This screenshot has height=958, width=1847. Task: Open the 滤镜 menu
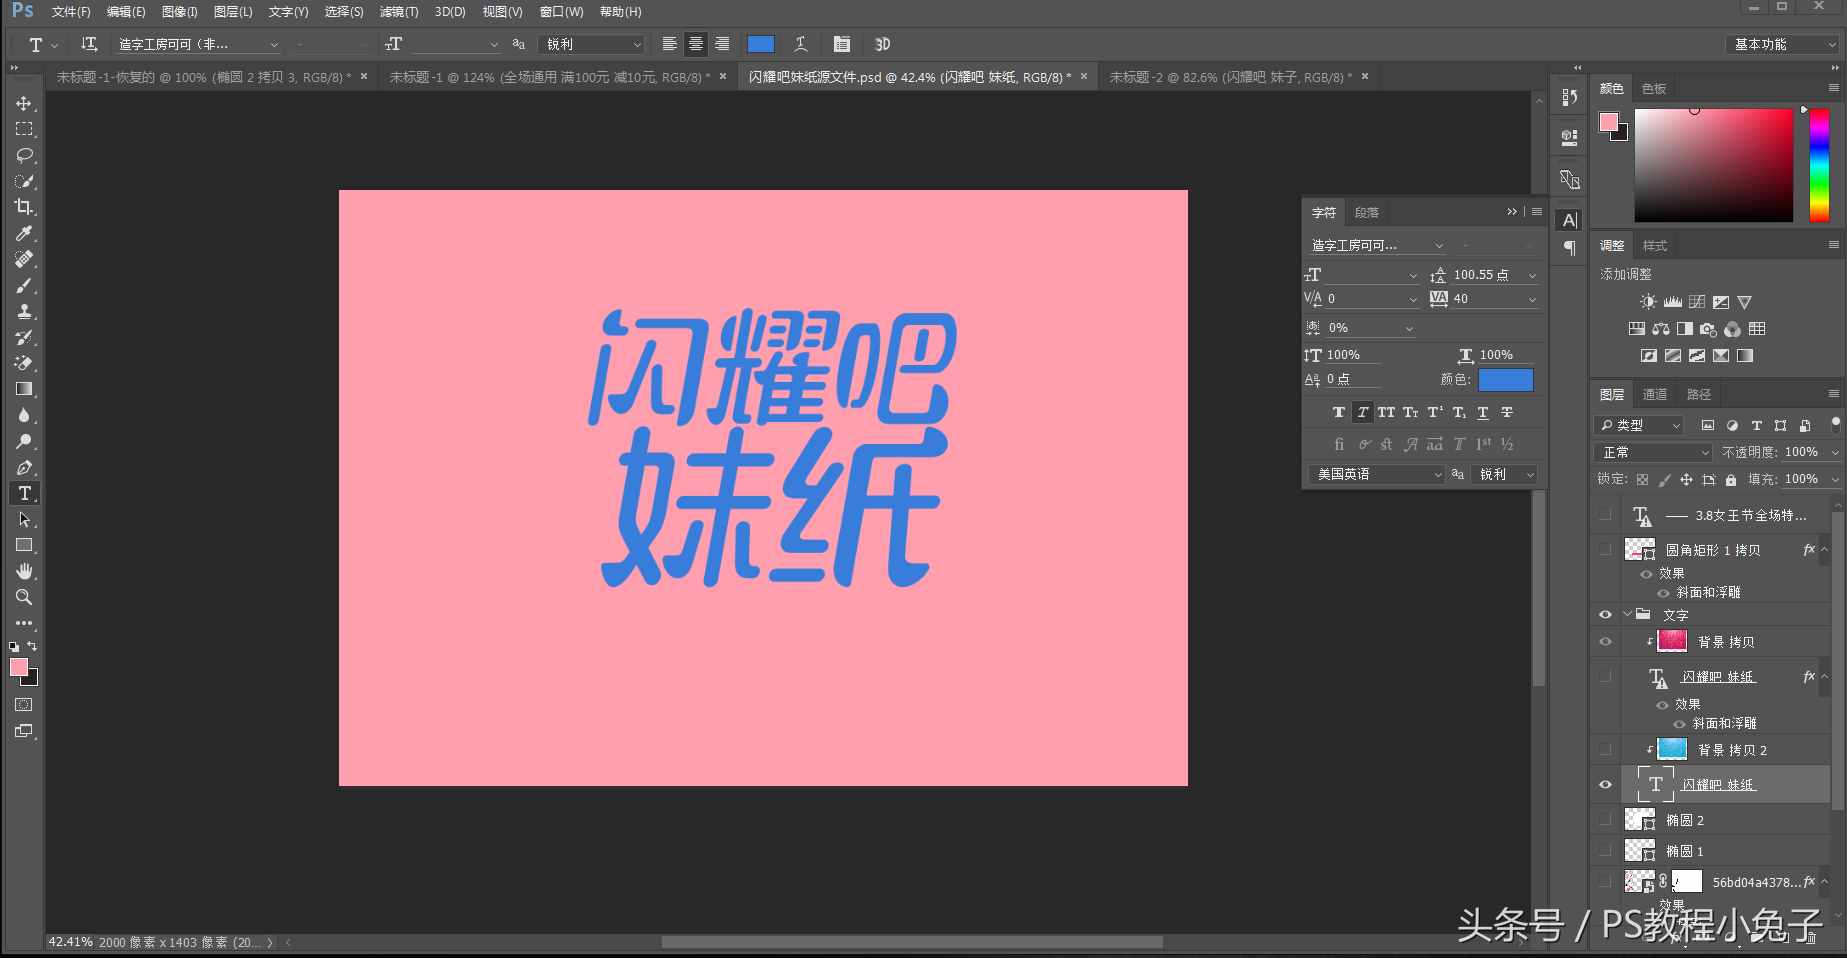pyautogui.click(x=398, y=11)
